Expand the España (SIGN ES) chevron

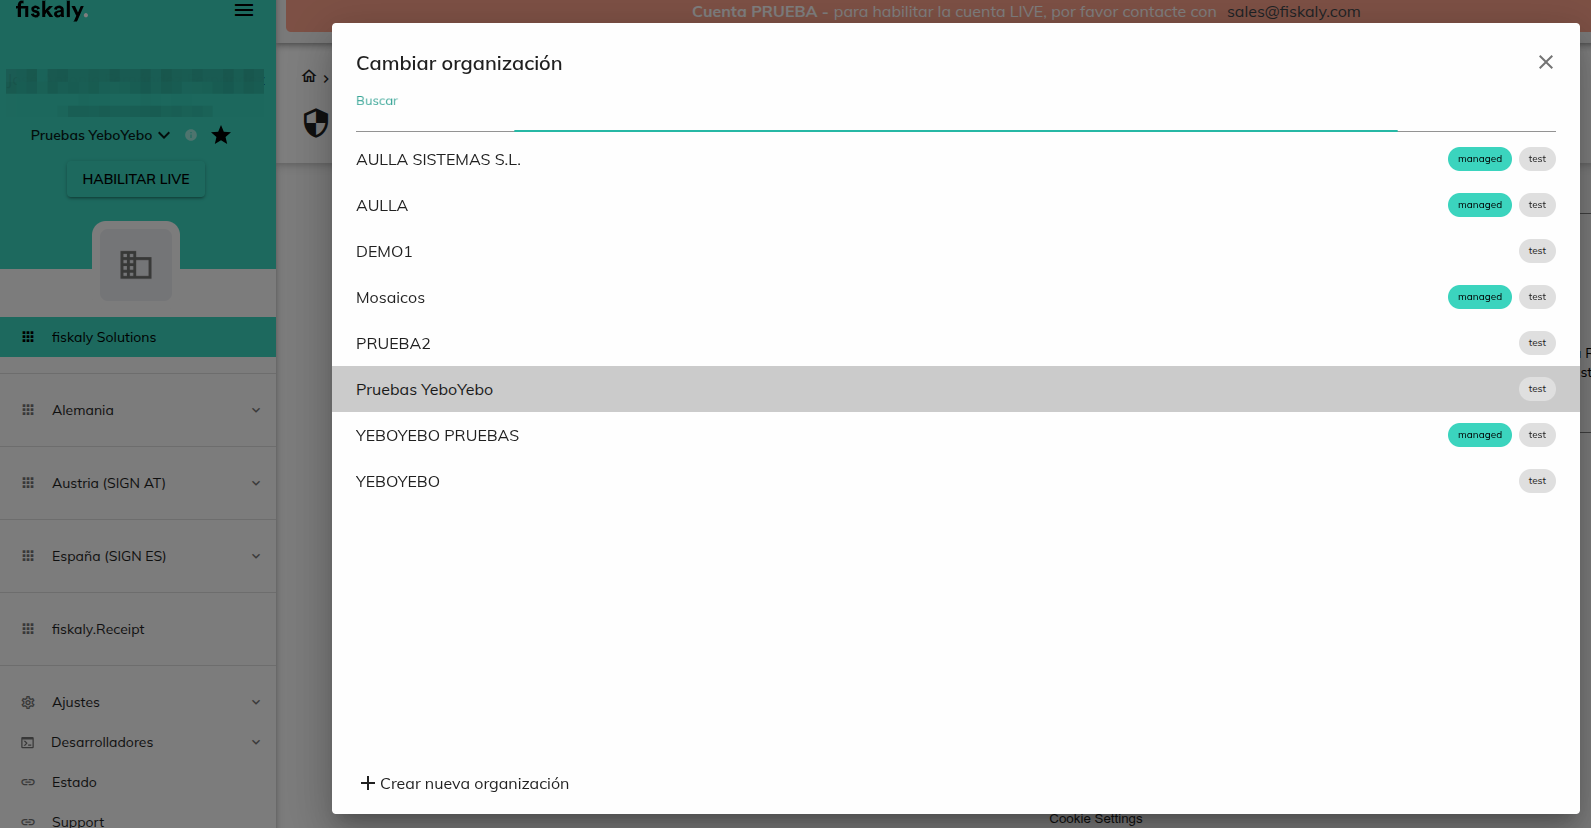point(256,556)
